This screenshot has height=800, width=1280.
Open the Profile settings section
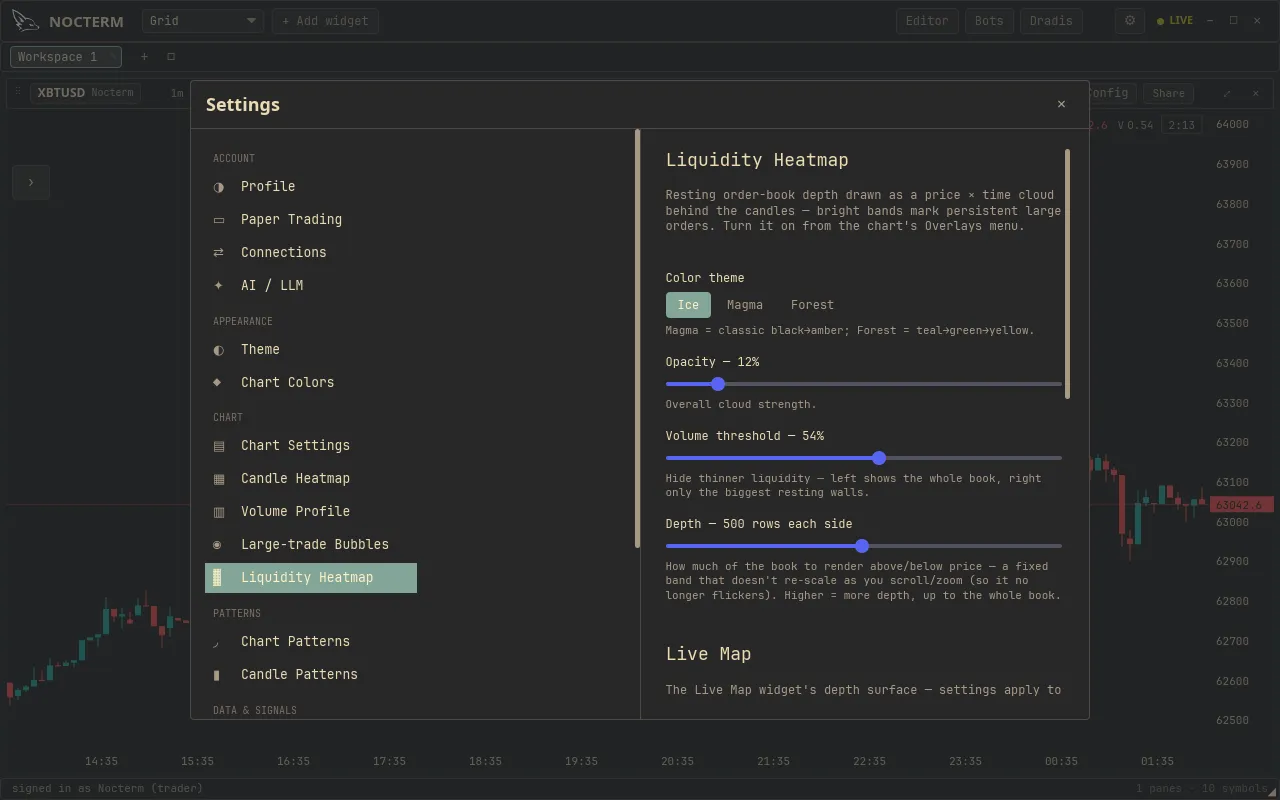click(x=311, y=187)
